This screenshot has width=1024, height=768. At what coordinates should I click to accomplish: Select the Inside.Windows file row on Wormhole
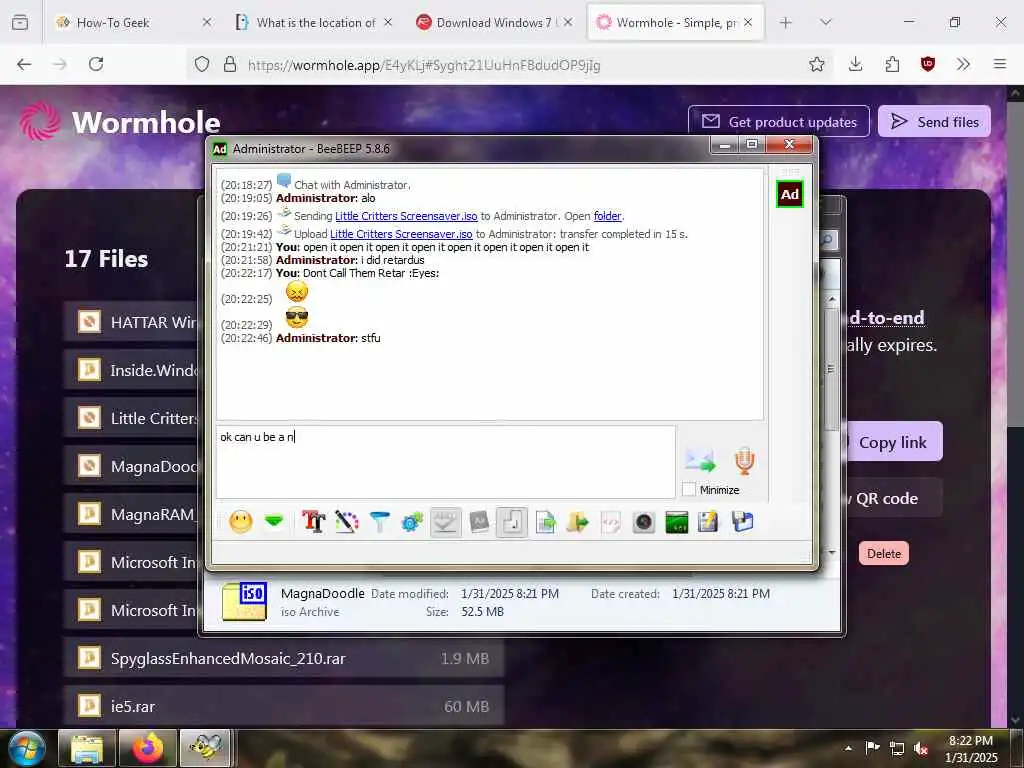[131, 370]
